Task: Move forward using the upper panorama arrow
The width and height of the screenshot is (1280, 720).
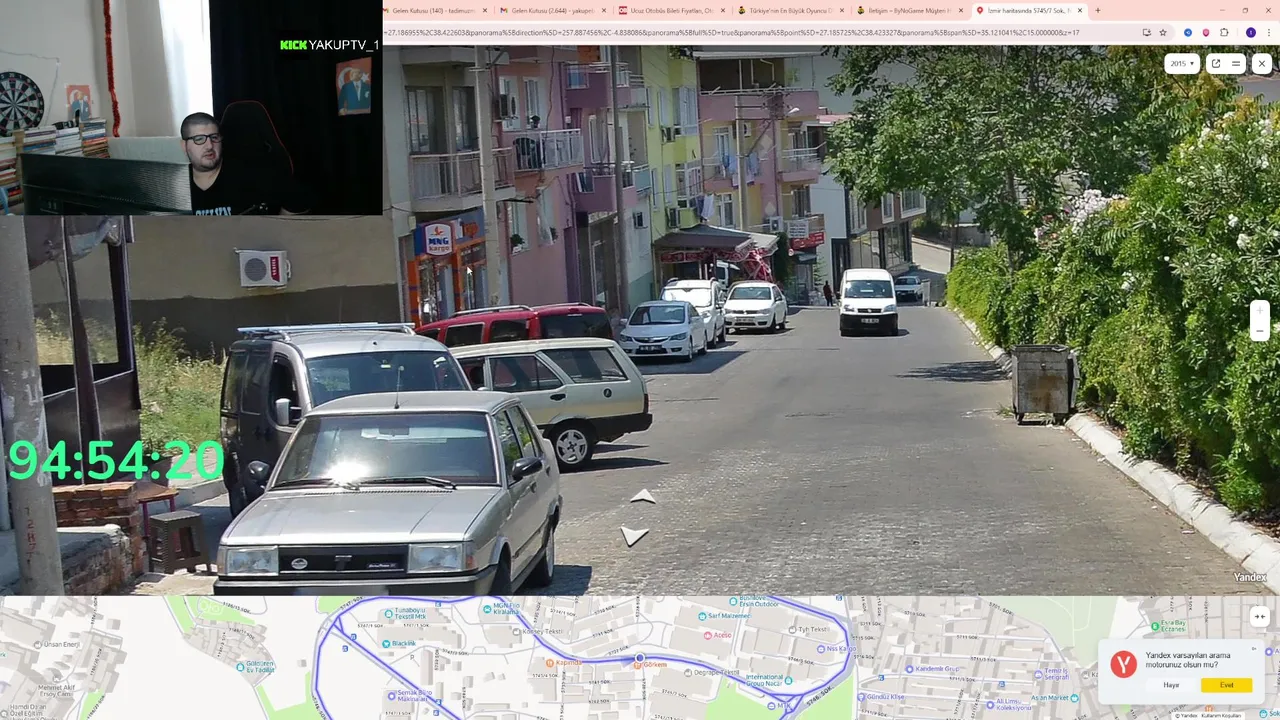Action: (x=643, y=496)
